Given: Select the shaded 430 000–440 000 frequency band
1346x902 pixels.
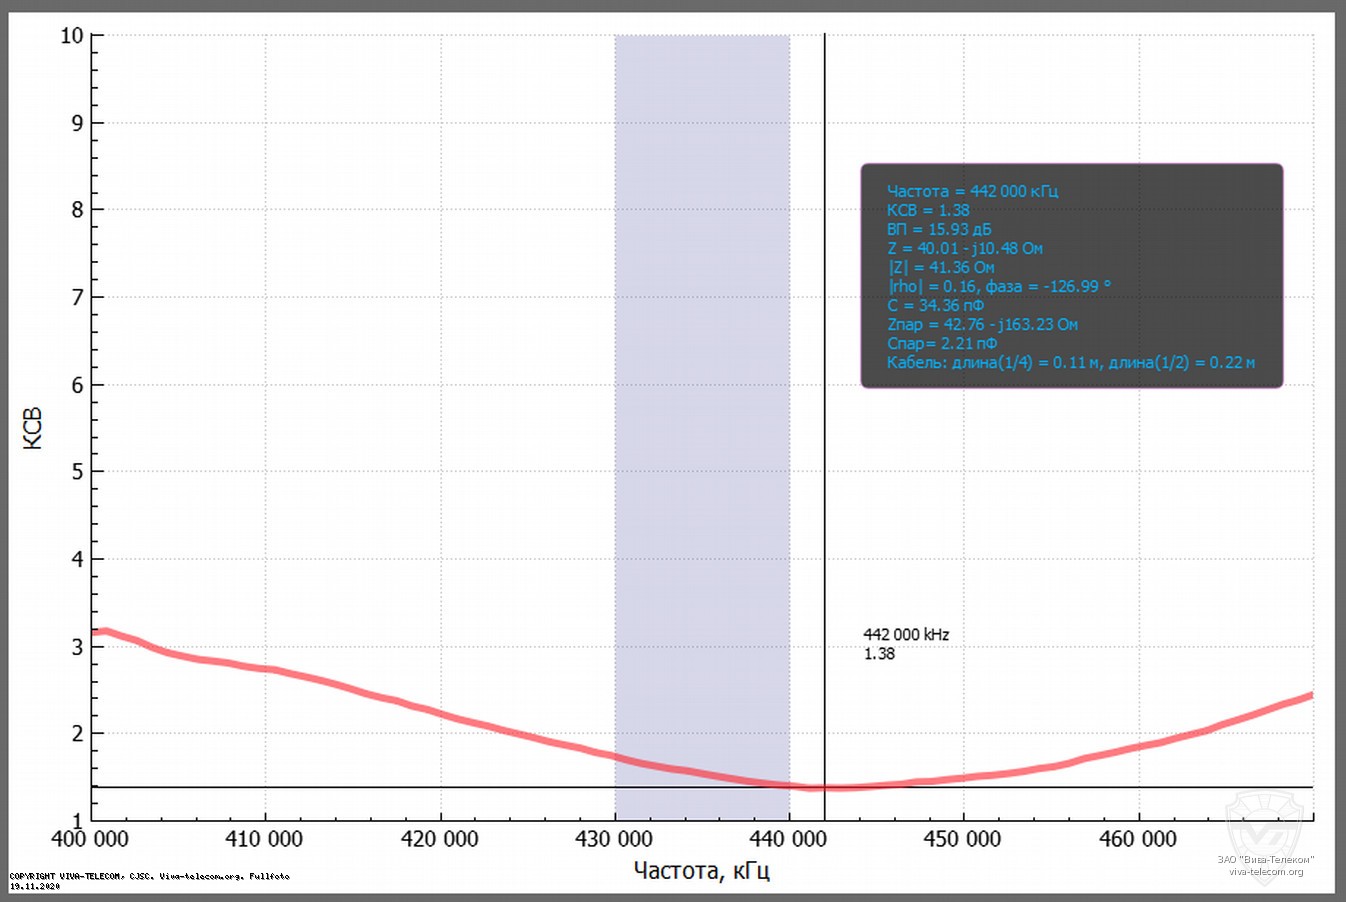Looking at the screenshot, I should [x=701, y=400].
